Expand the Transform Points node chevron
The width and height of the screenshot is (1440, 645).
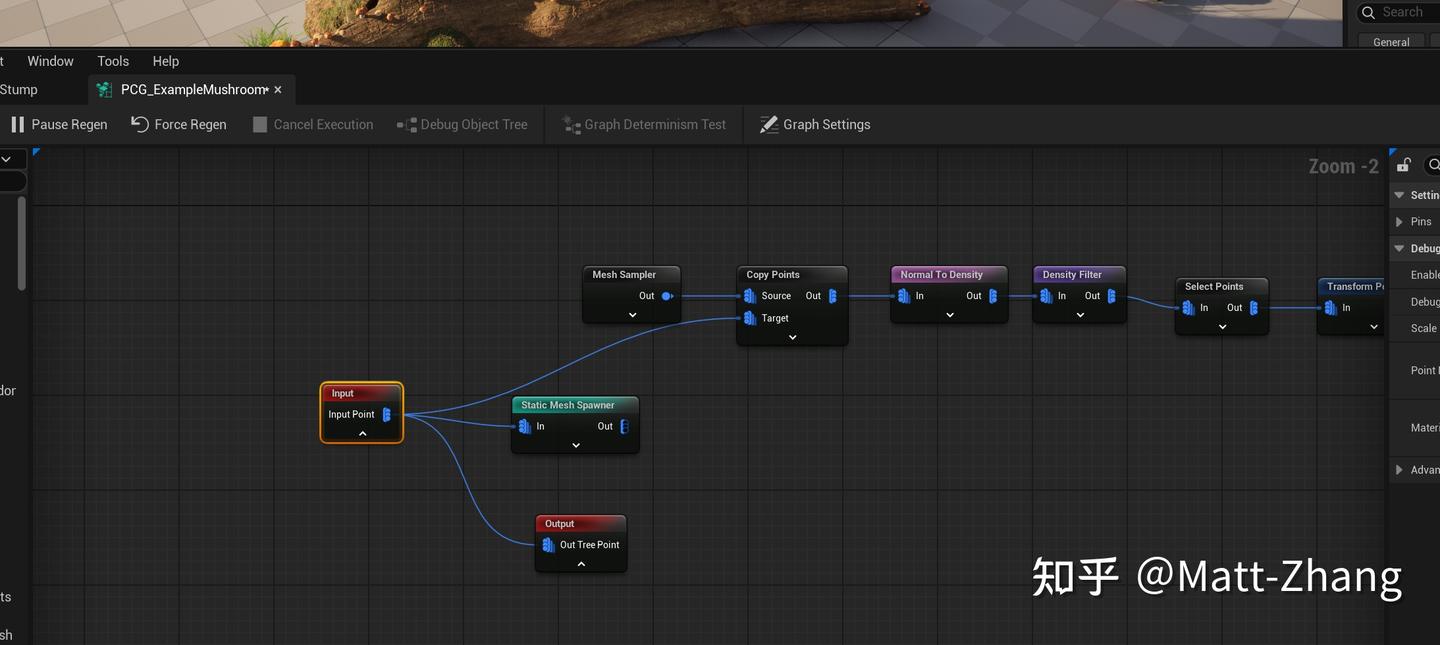[x=1374, y=327]
